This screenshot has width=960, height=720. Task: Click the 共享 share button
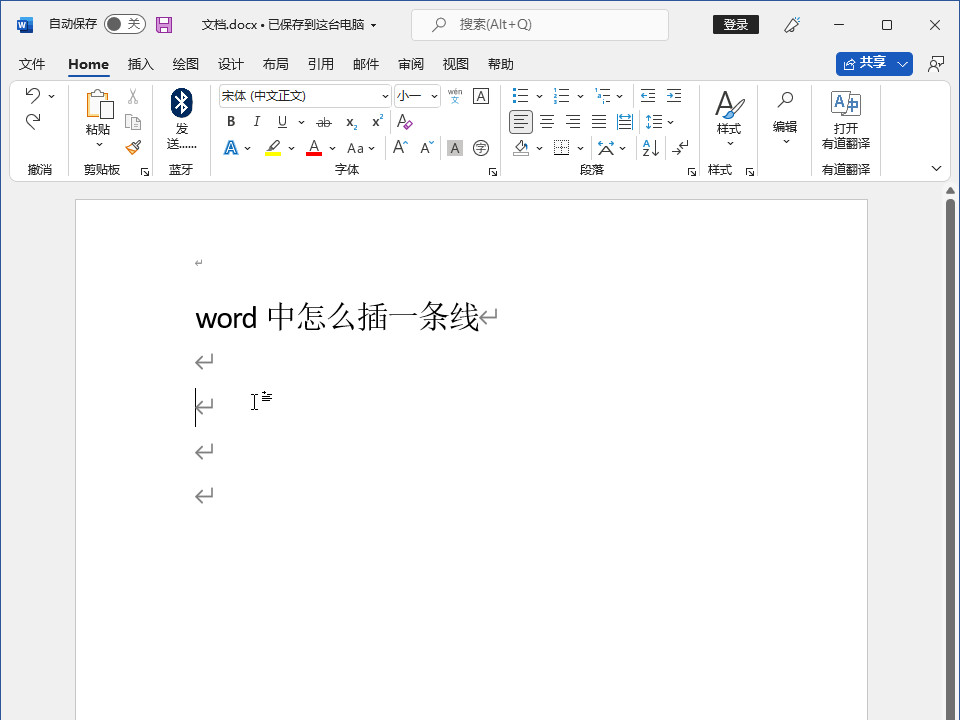[866, 64]
